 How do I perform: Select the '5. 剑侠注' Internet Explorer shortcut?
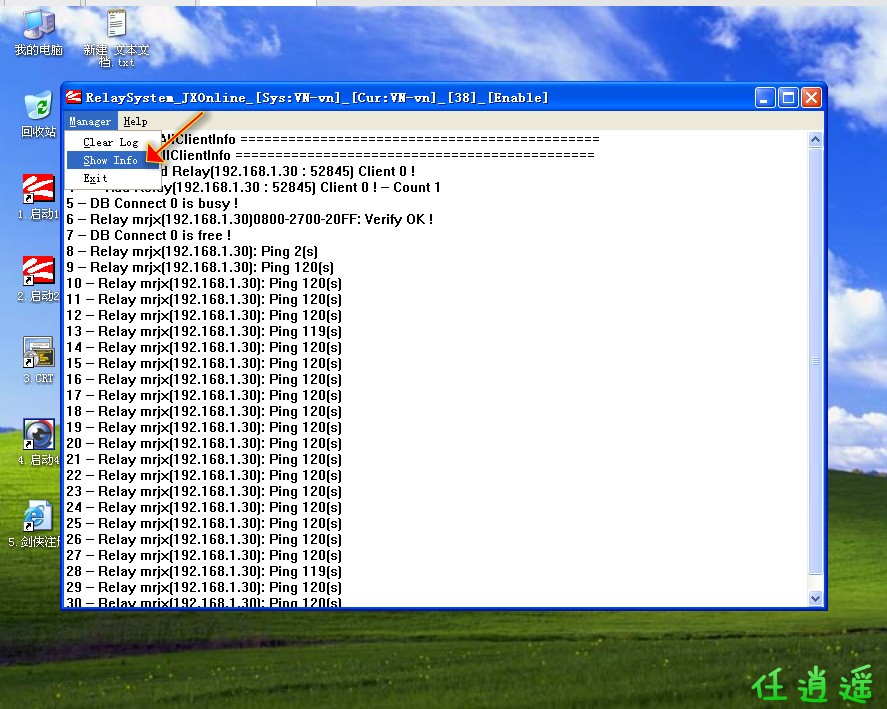pos(35,525)
